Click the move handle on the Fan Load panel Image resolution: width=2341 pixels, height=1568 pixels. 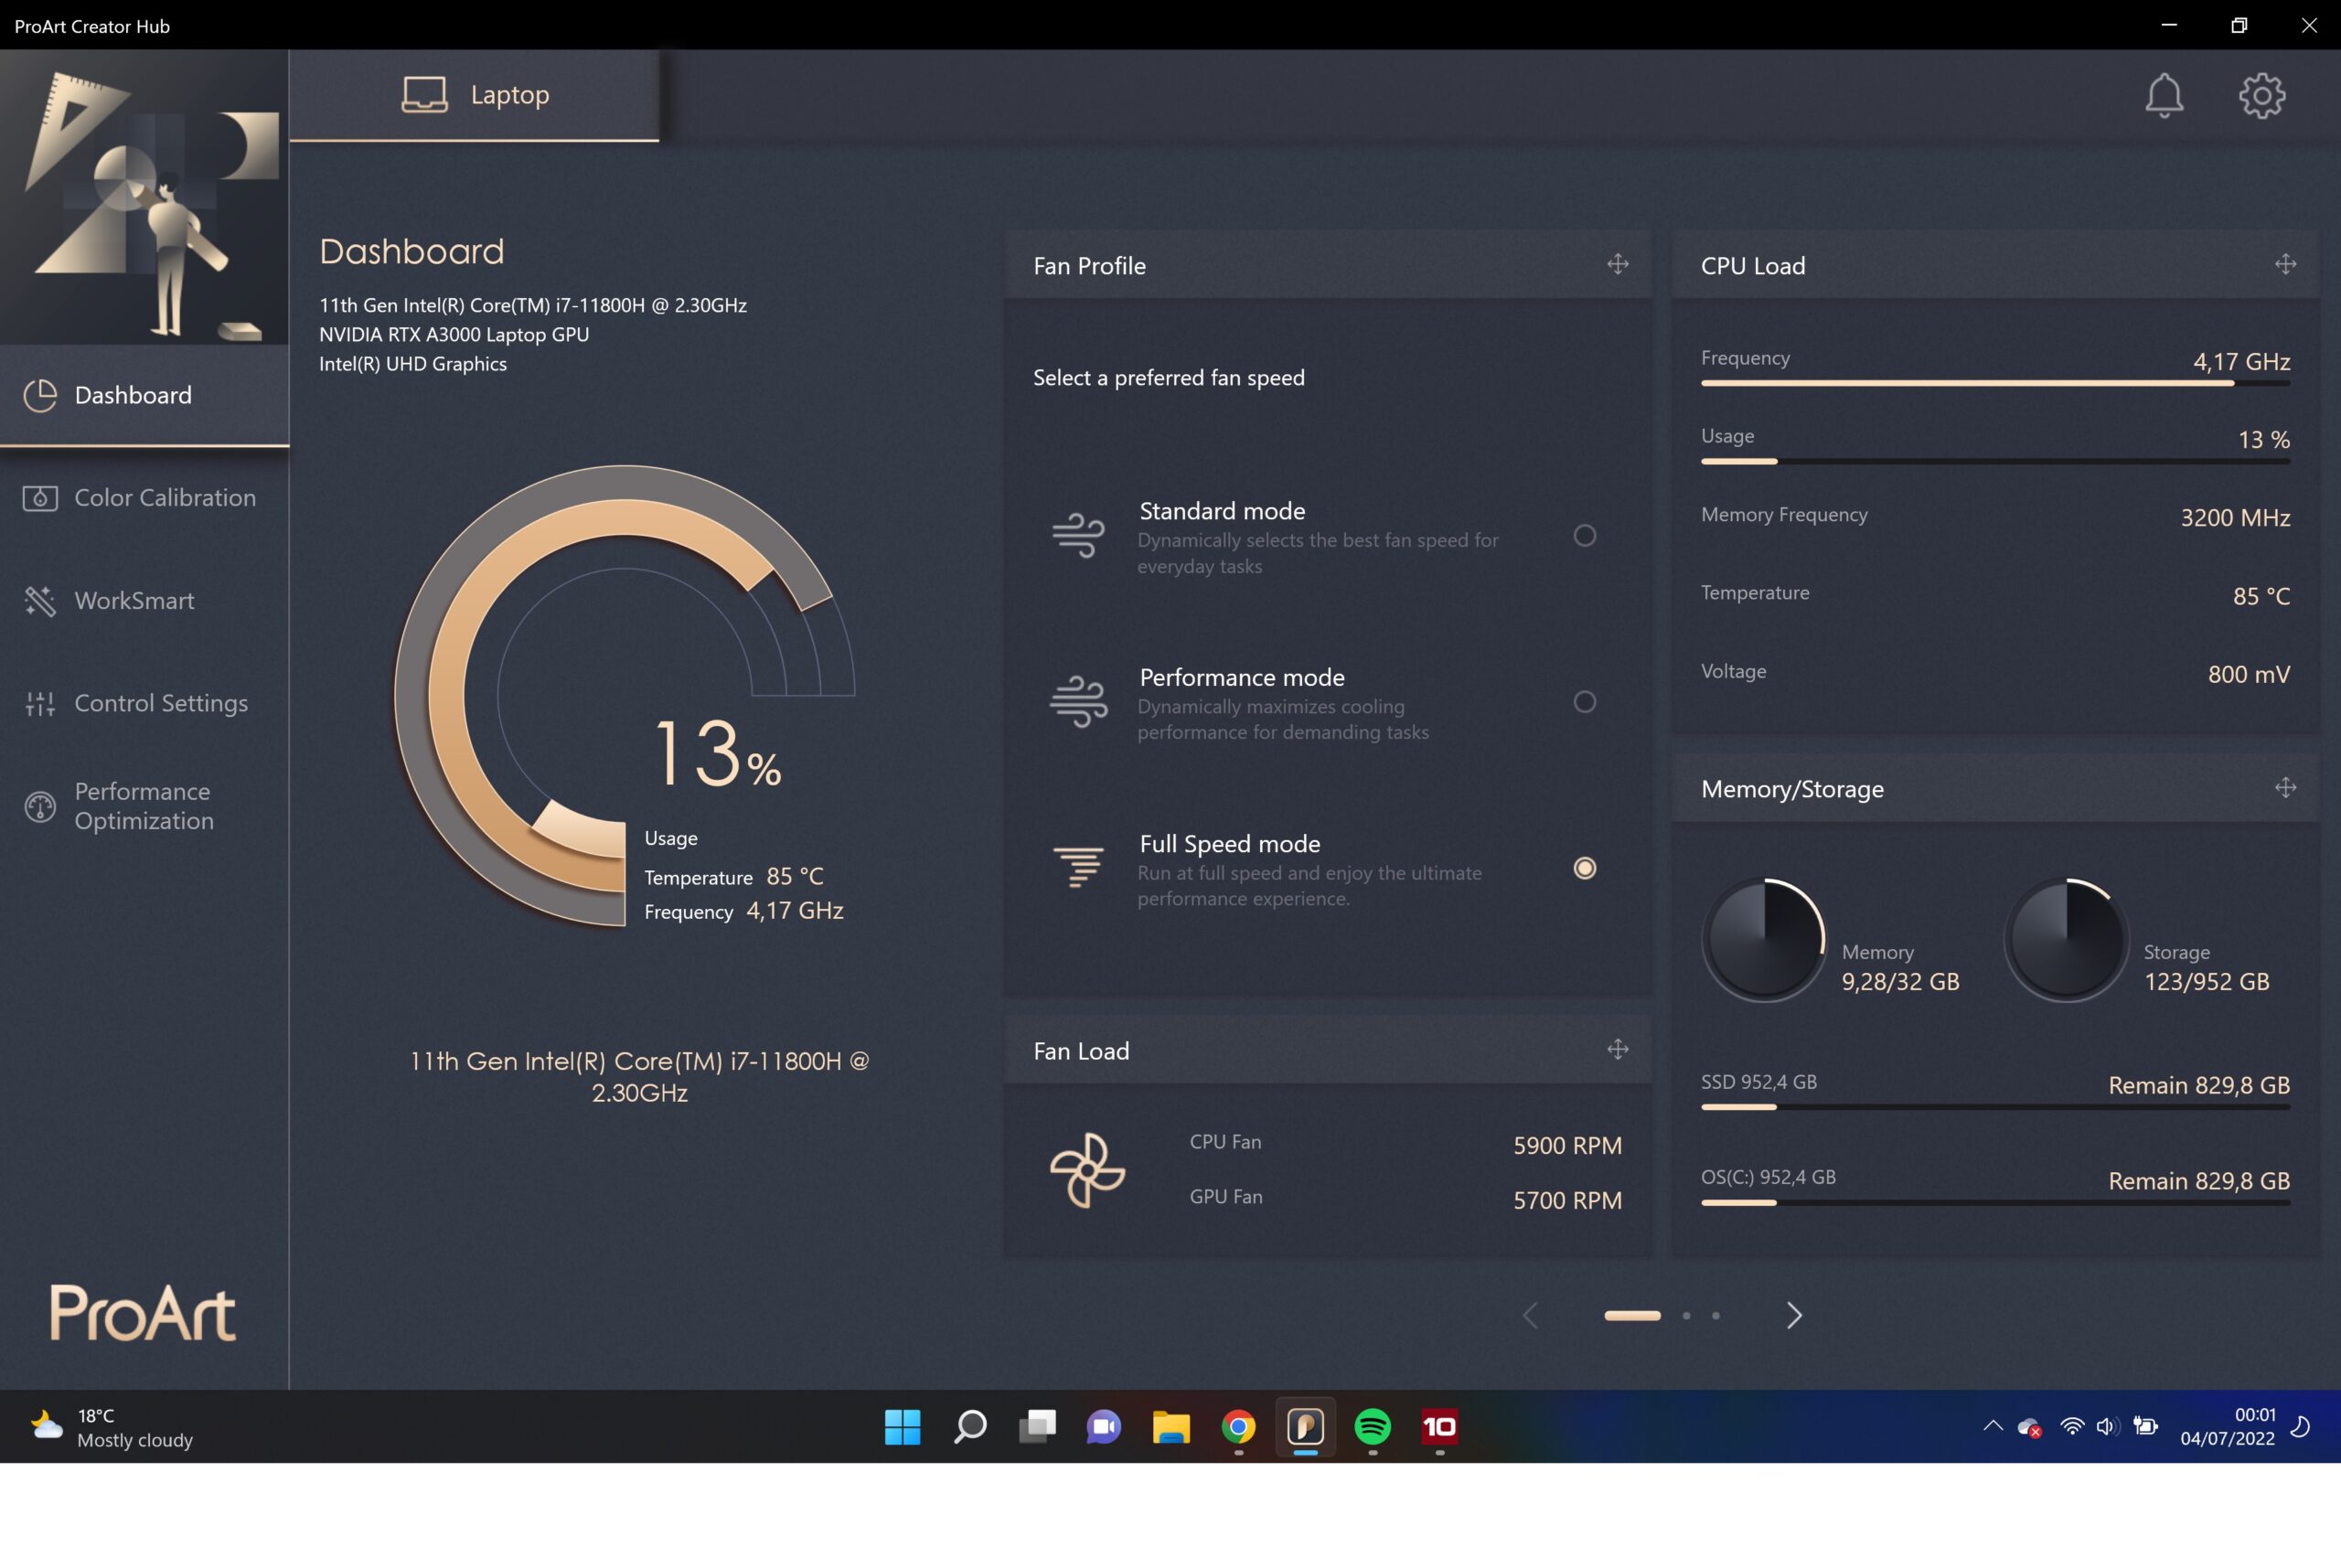[1618, 1049]
